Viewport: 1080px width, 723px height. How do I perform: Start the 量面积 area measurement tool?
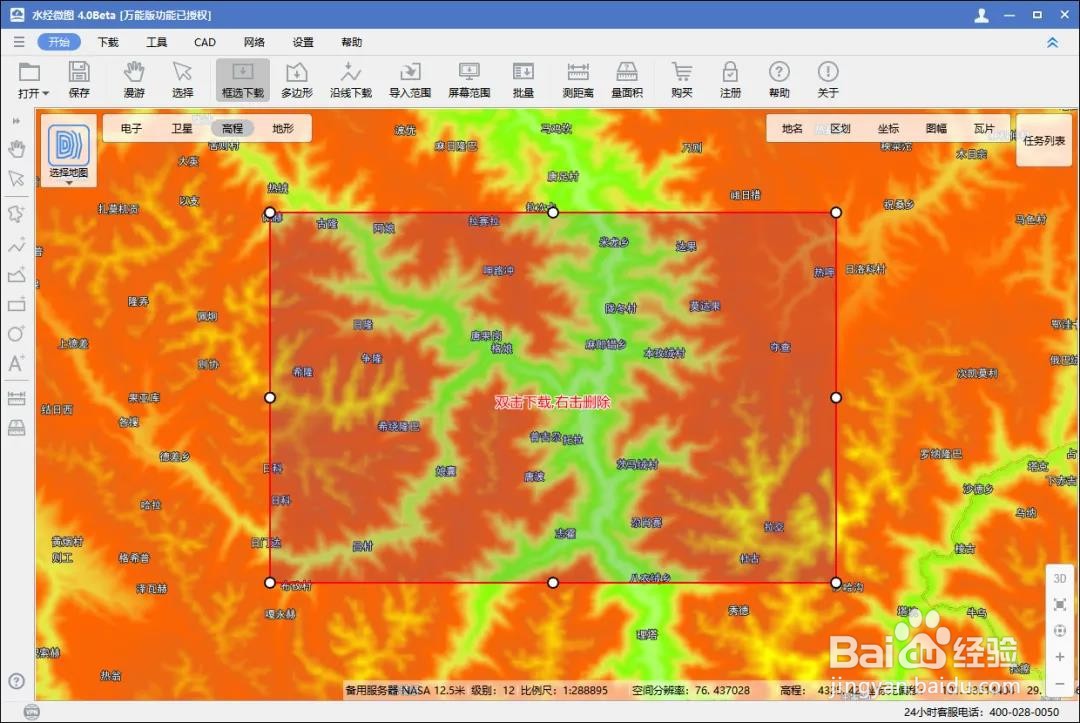[x=626, y=79]
